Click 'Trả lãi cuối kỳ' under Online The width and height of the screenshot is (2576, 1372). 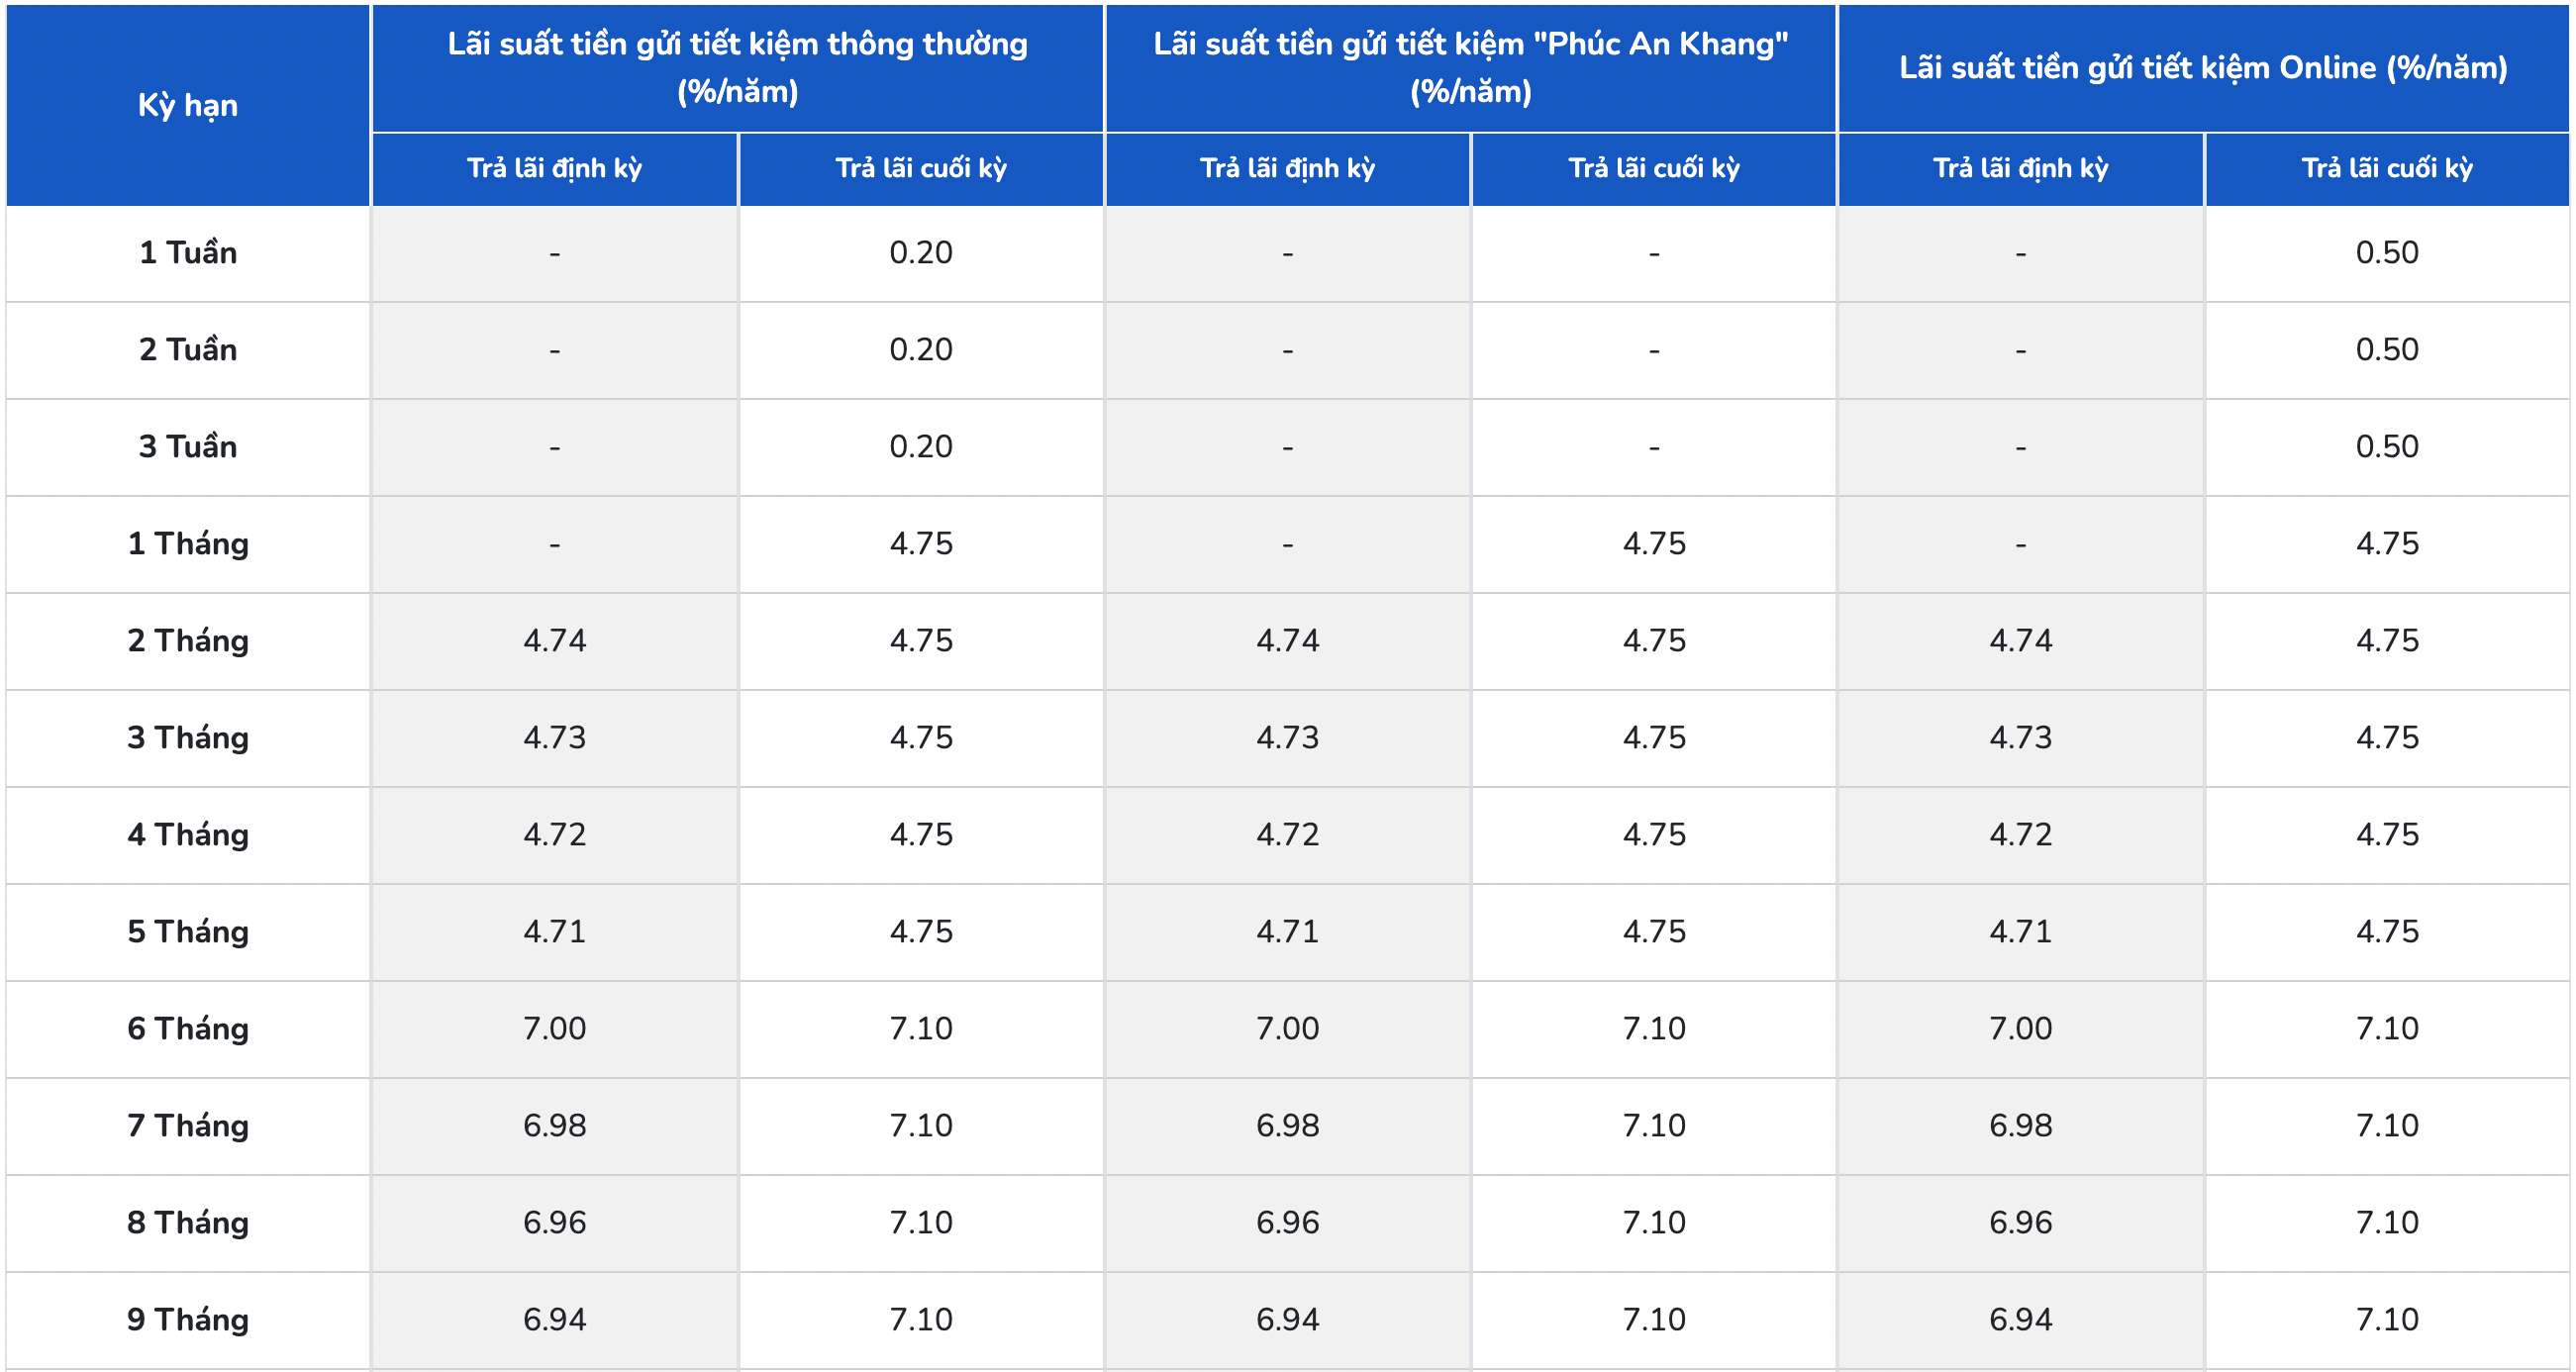[2387, 168]
